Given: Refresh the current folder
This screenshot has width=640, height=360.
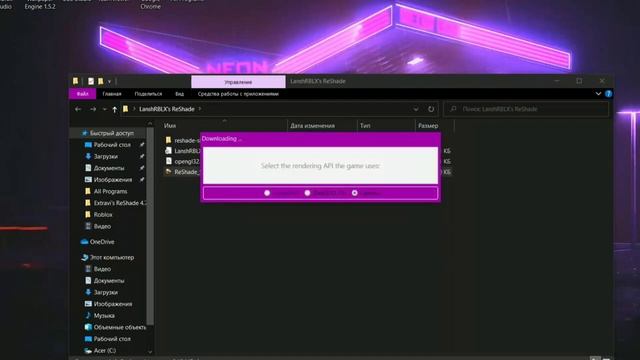Looking at the screenshot, I should (431, 109).
